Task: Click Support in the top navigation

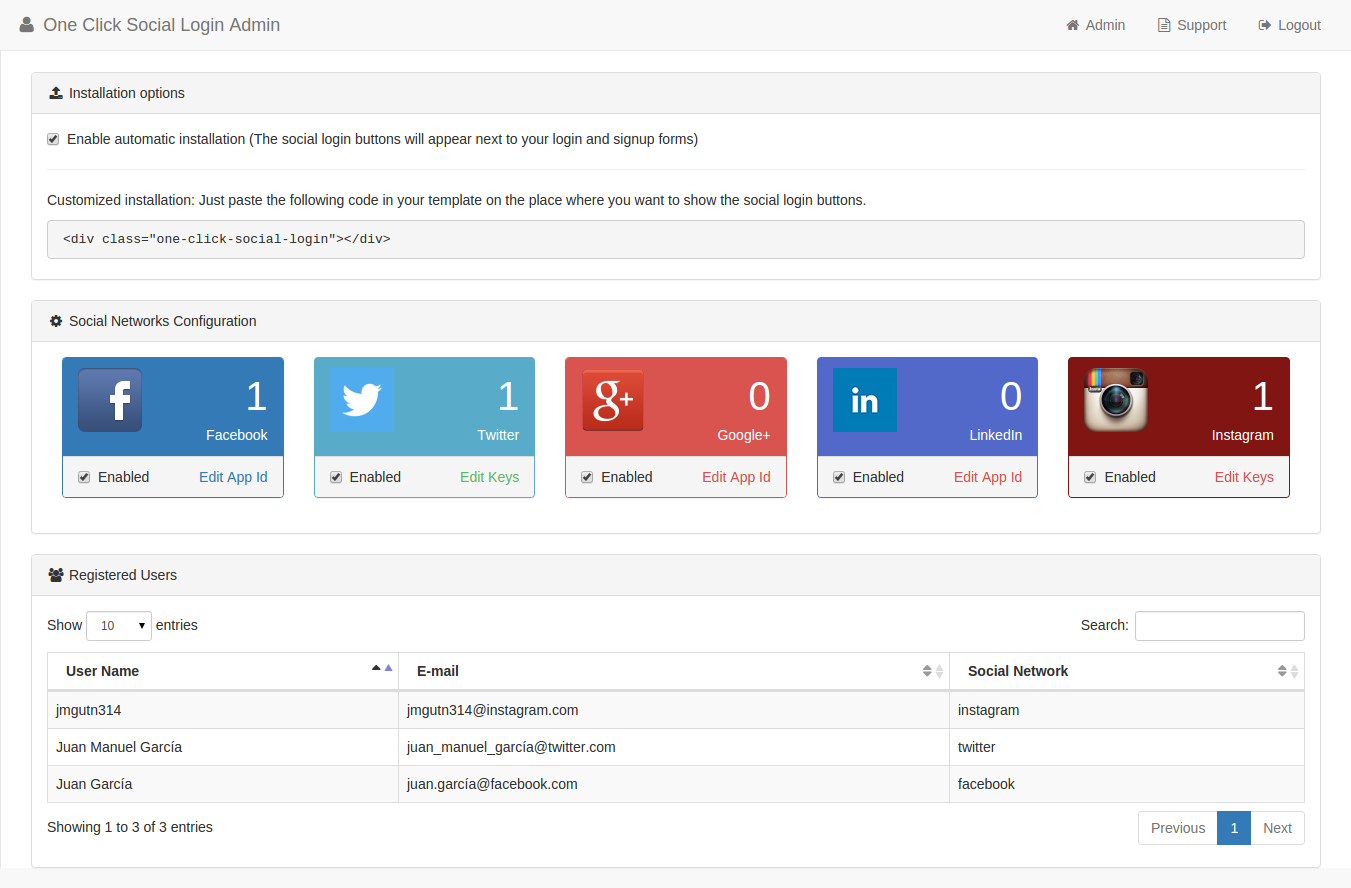Action: 1191,24
